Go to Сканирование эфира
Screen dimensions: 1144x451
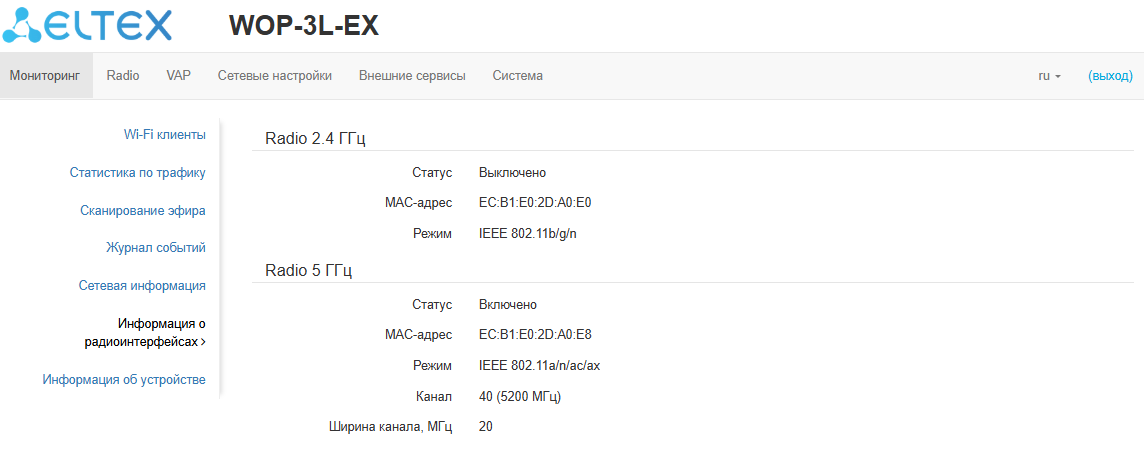(143, 210)
